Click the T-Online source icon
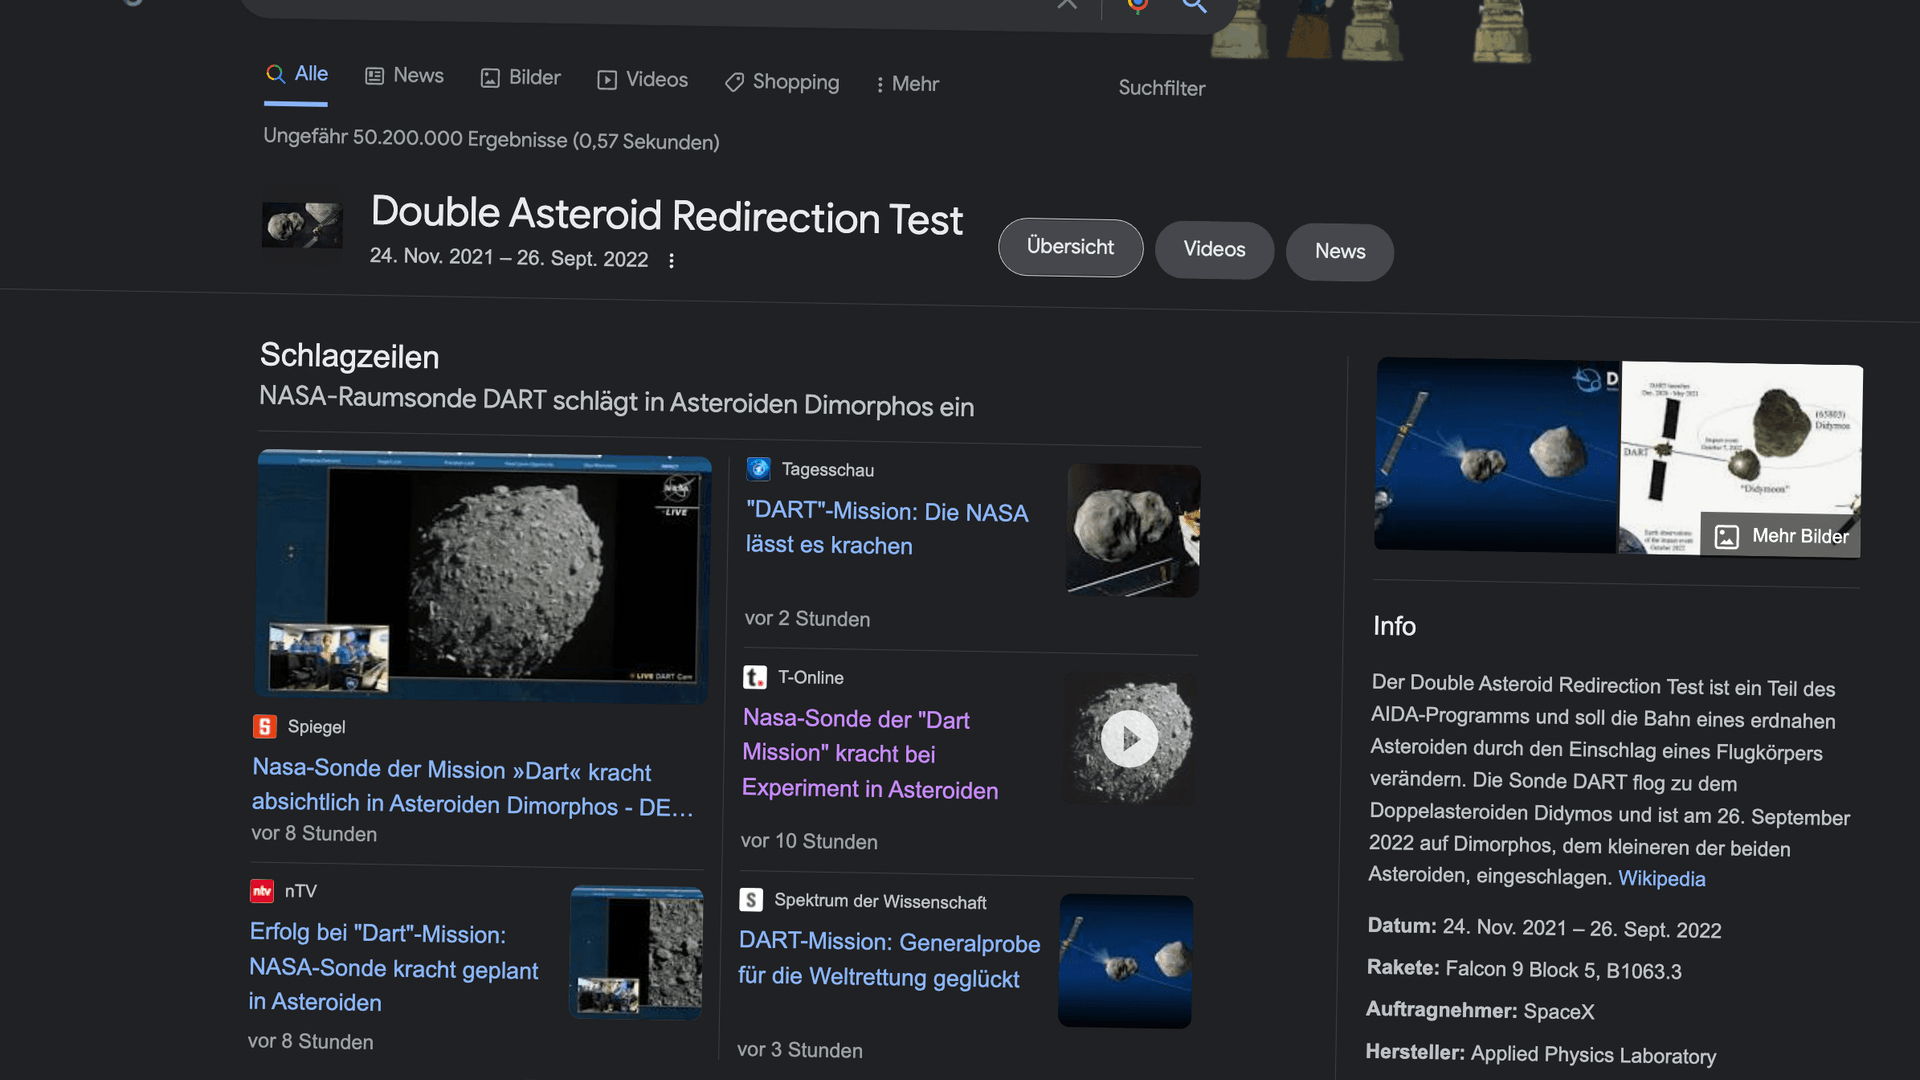Screen dimensions: 1920x1080 tap(755, 677)
